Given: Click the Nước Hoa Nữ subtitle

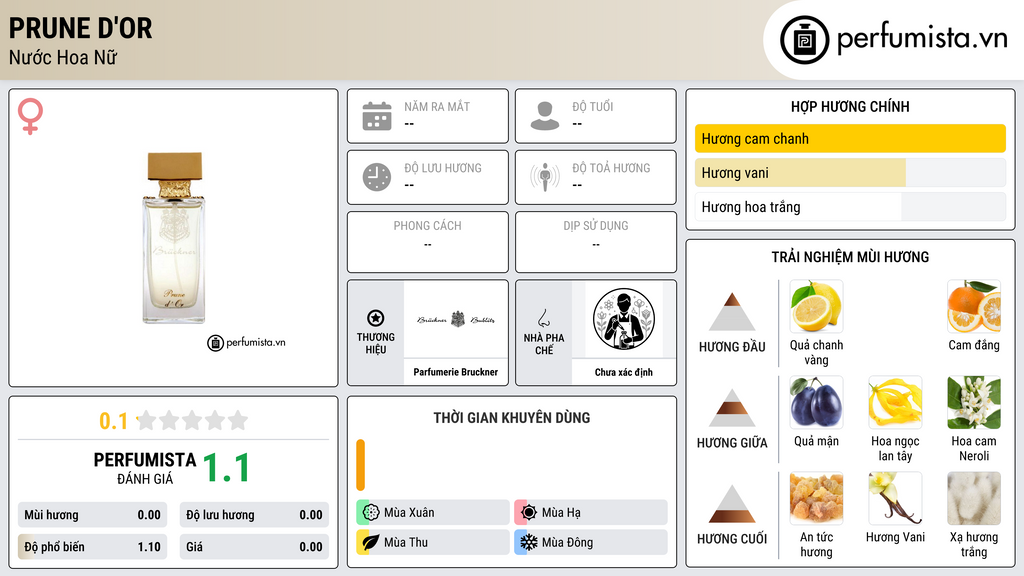Looking at the screenshot, I should pyautogui.click(x=63, y=57).
